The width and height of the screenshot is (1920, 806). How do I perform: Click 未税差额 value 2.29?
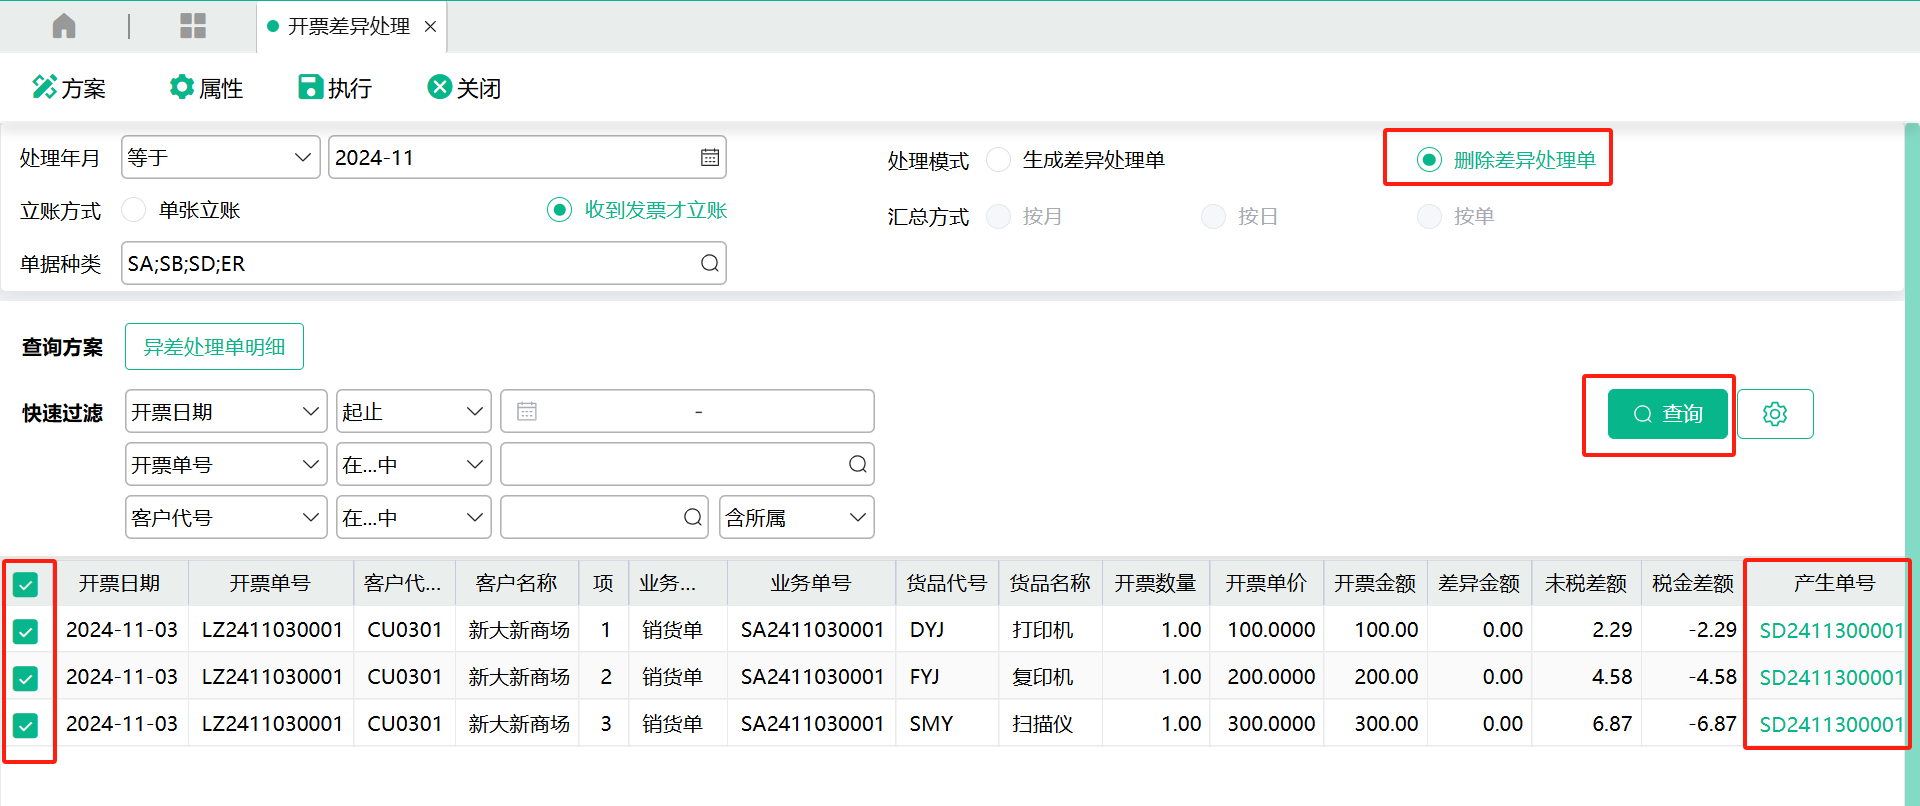(1611, 630)
